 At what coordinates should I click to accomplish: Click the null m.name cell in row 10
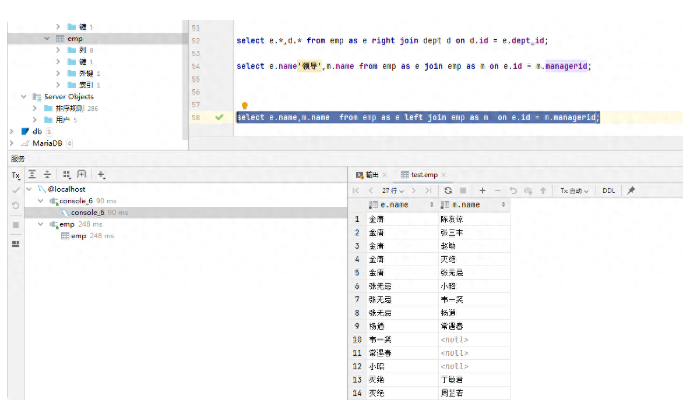click(x=474, y=340)
